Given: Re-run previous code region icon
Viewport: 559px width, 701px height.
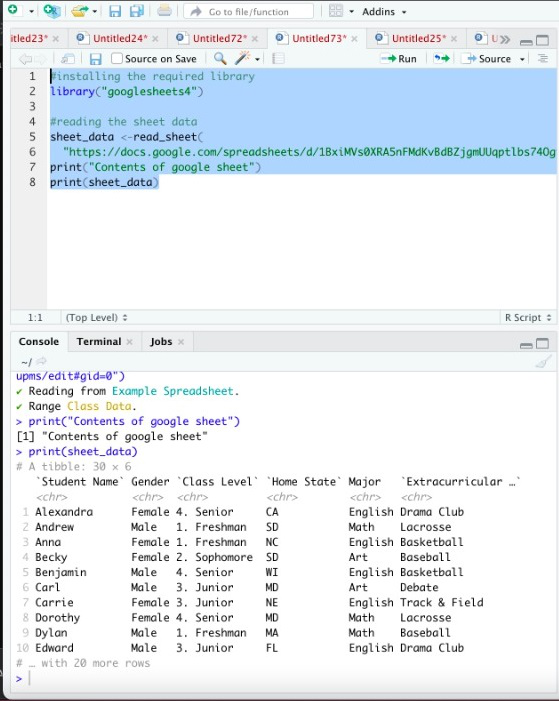Looking at the screenshot, I should coord(442,59).
